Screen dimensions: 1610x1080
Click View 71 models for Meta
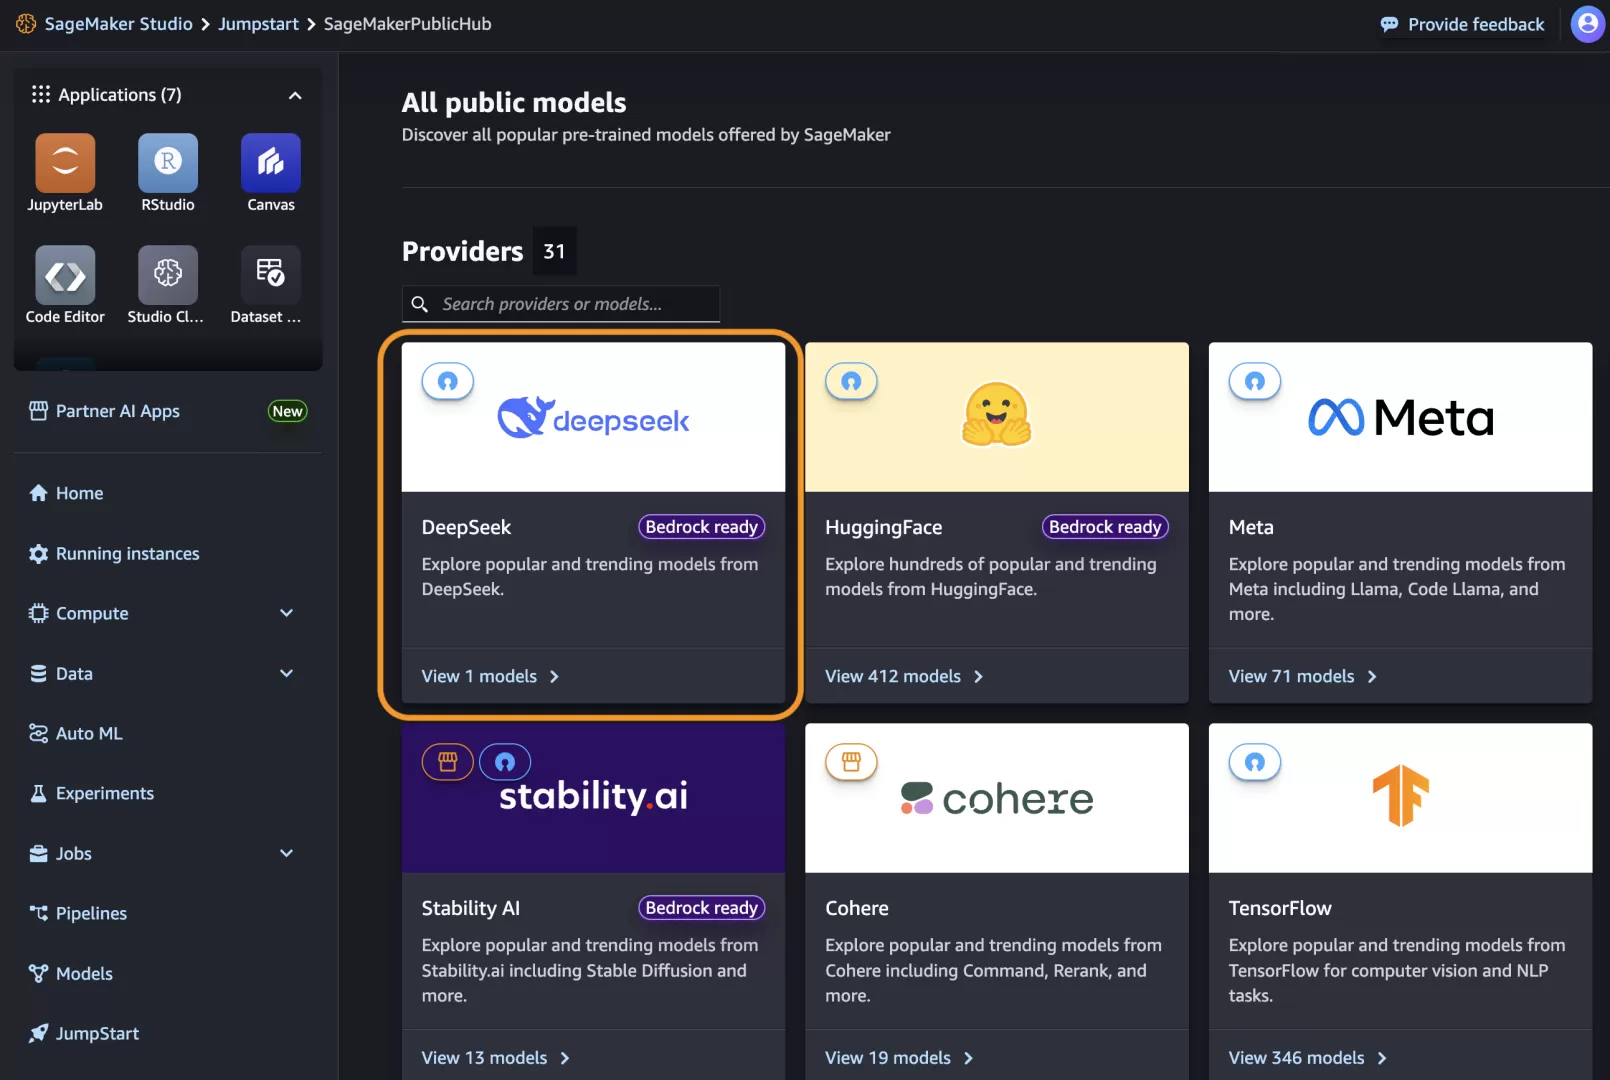(1303, 676)
